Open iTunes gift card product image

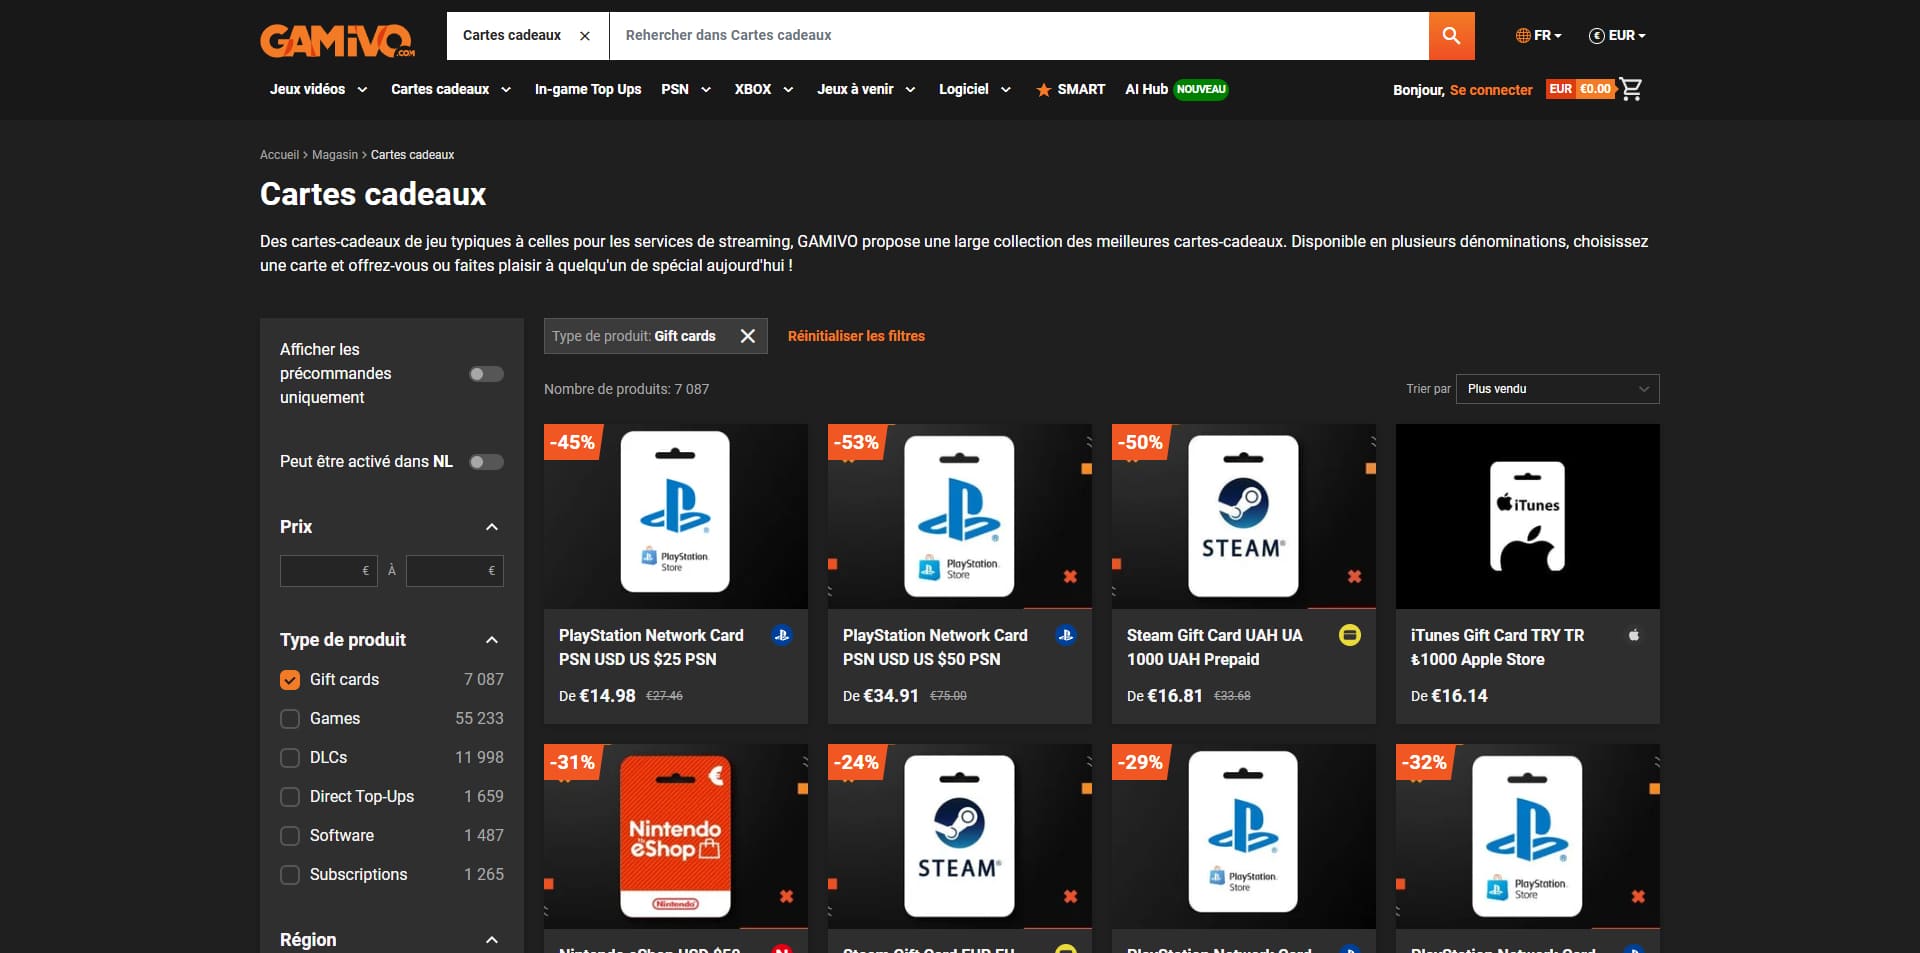click(1528, 516)
